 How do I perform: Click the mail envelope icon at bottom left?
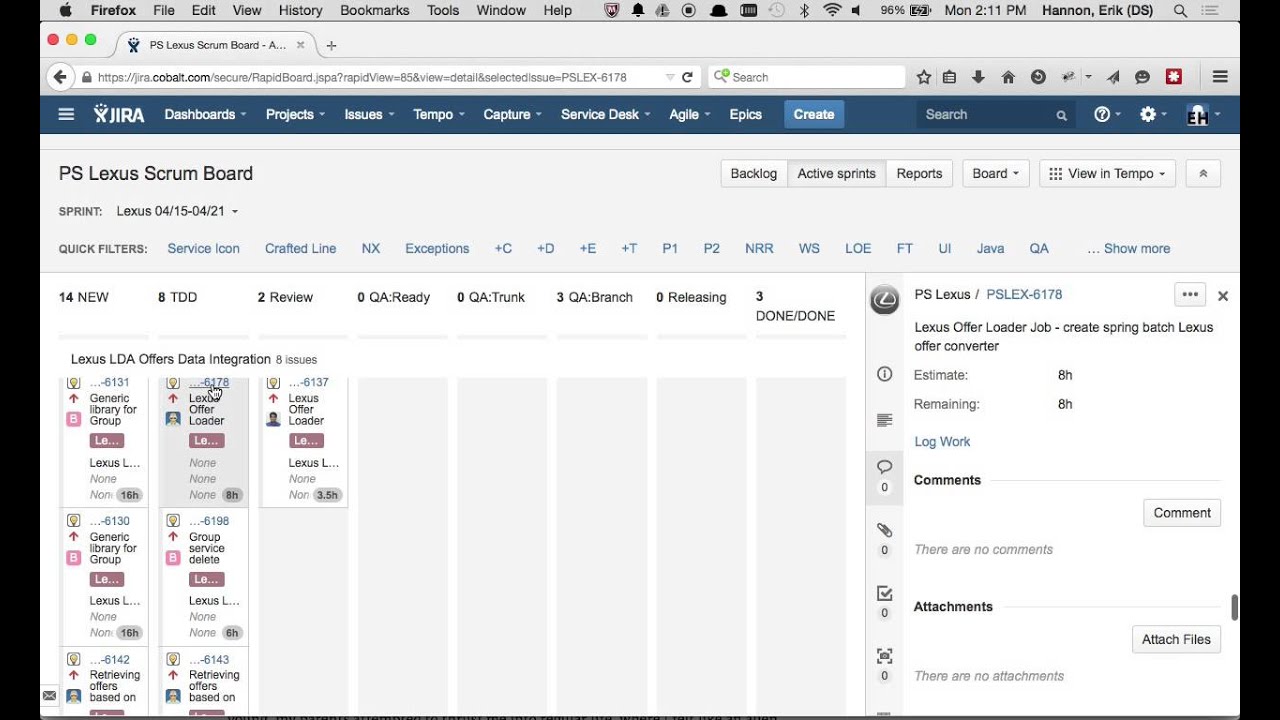pyautogui.click(x=49, y=696)
